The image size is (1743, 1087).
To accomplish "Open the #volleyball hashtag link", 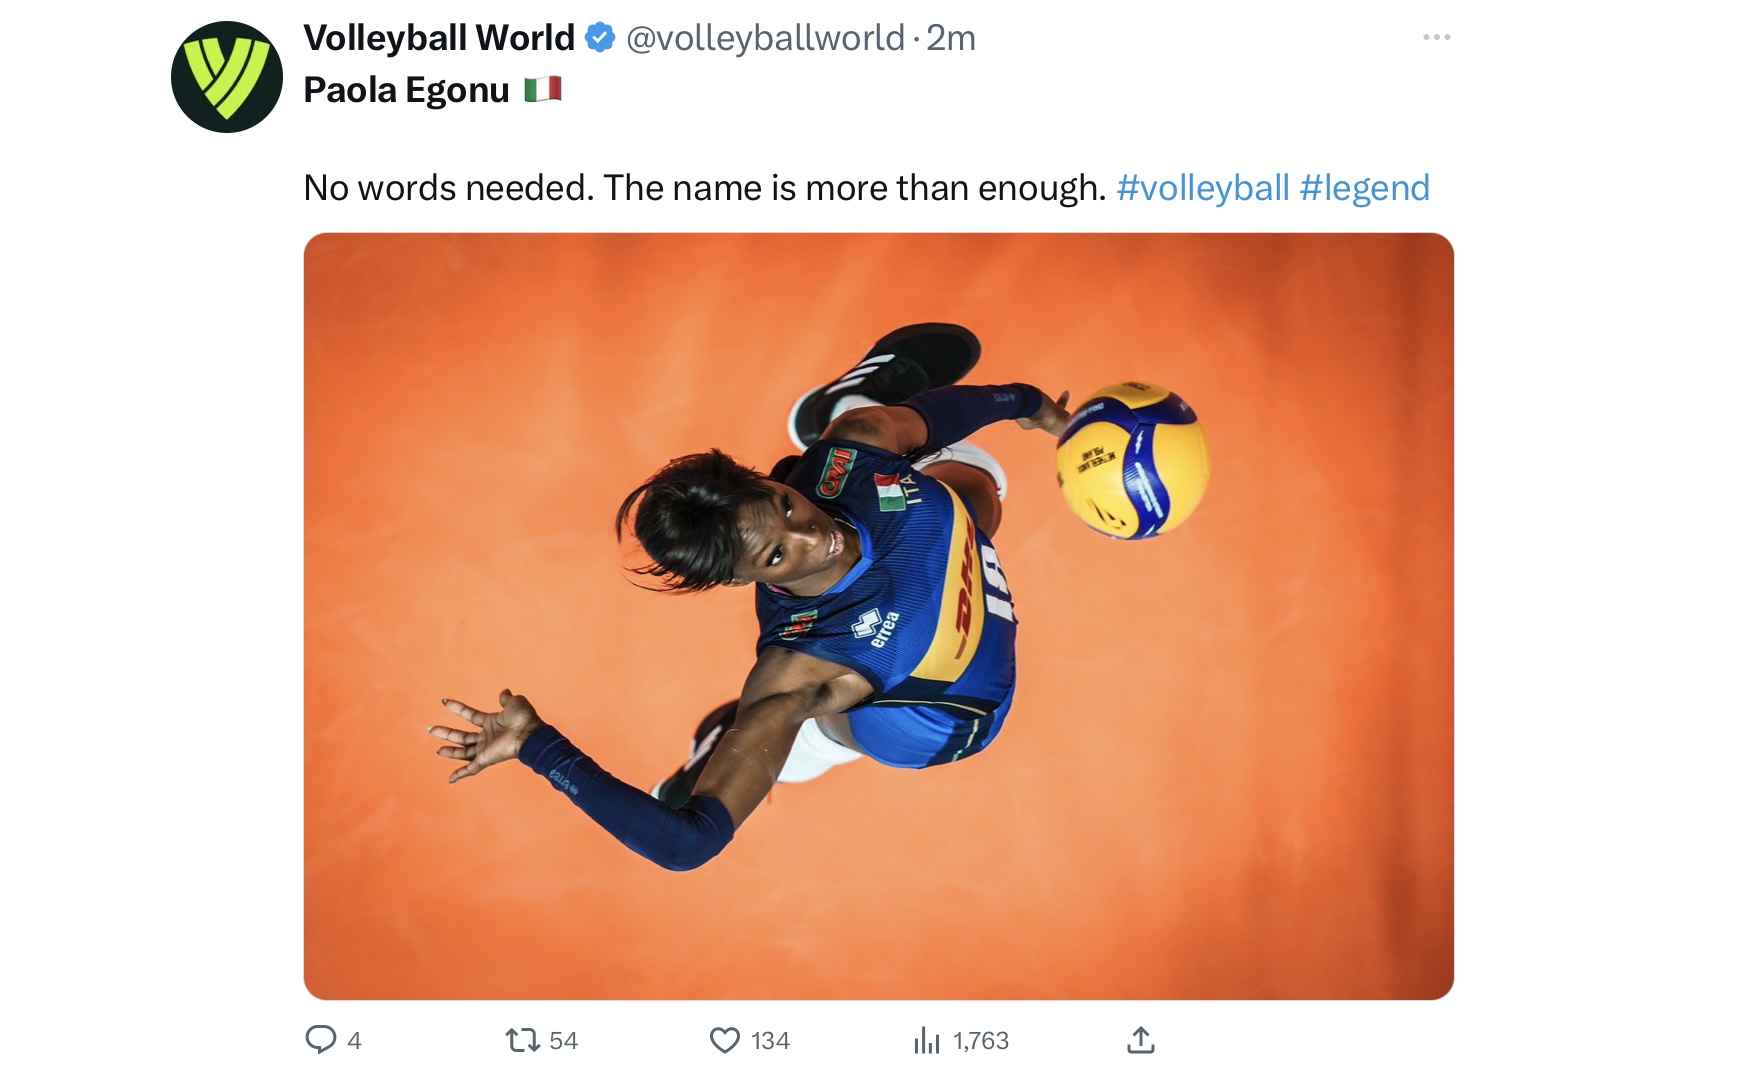I will pyautogui.click(x=1203, y=188).
